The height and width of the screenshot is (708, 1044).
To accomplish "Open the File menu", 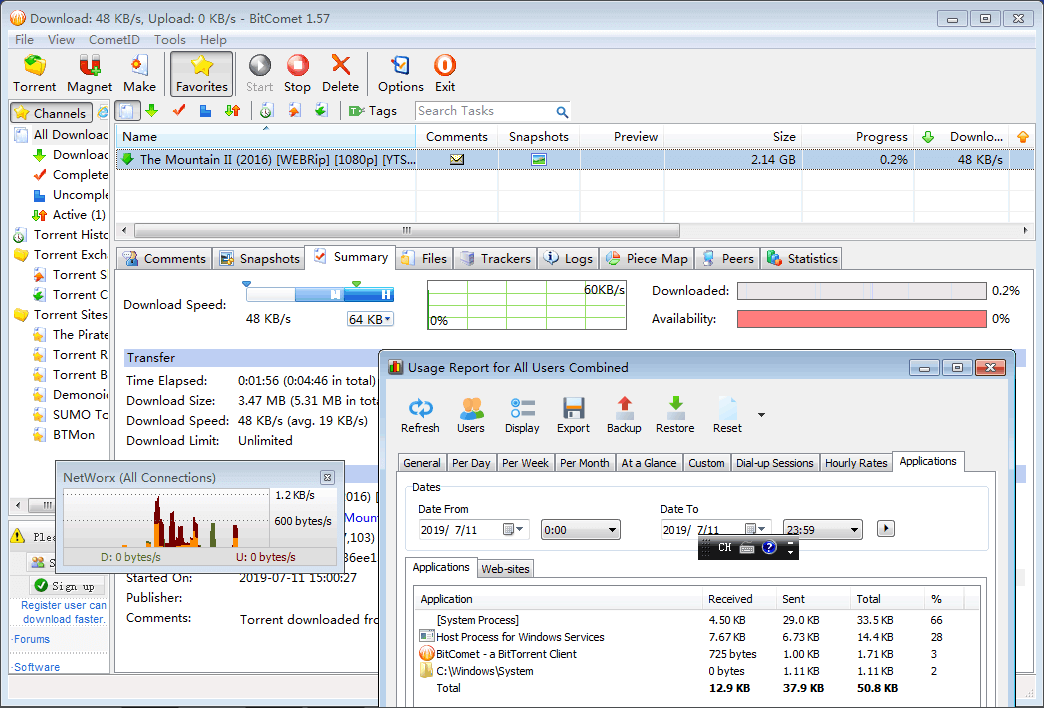I will [x=24, y=39].
